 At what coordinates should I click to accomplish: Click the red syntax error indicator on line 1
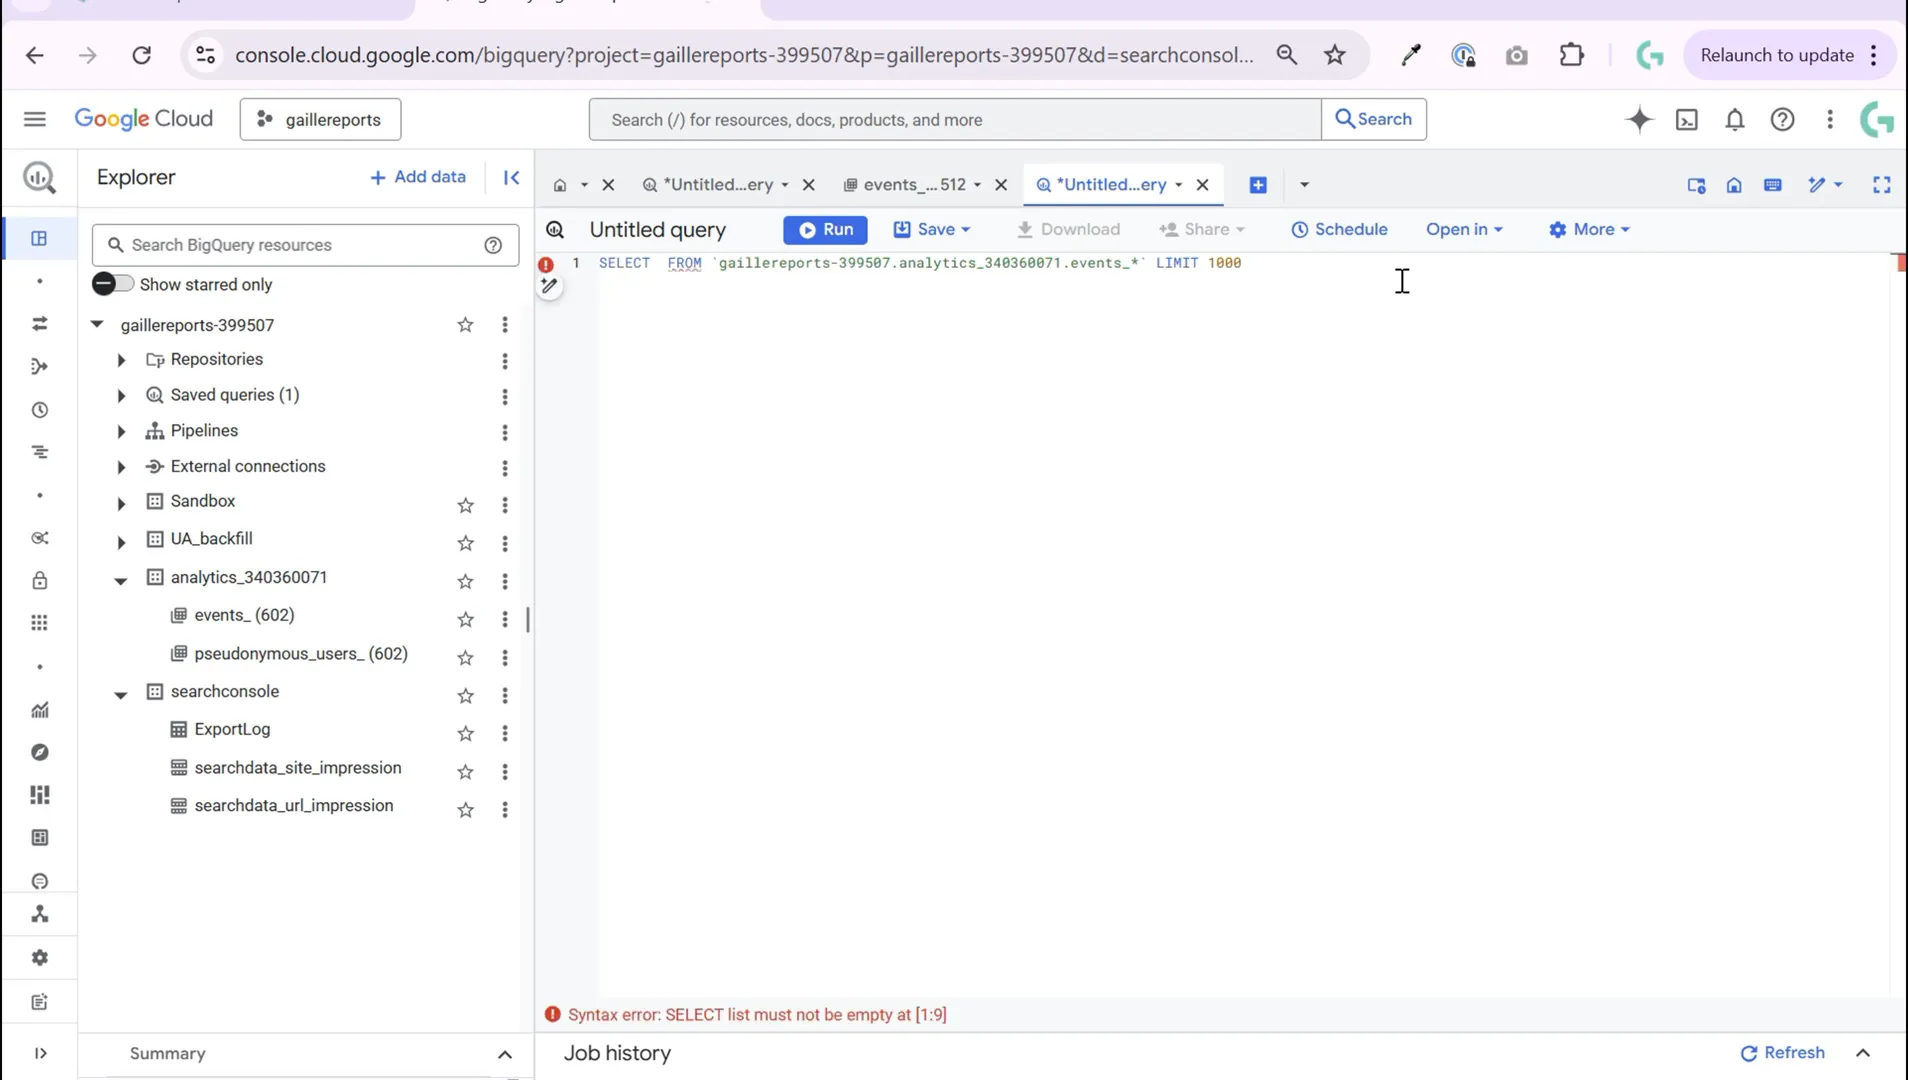546,264
